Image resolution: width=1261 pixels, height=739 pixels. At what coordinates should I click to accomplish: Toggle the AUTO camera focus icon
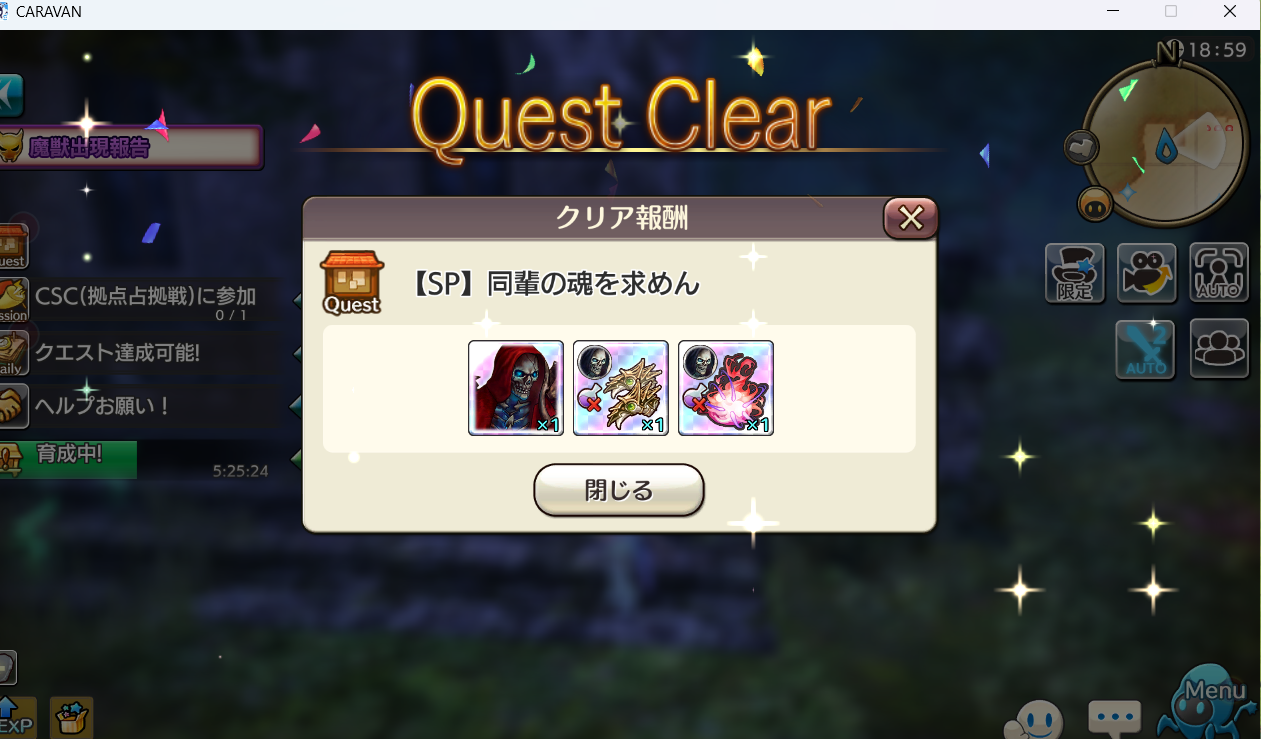(x=1219, y=273)
